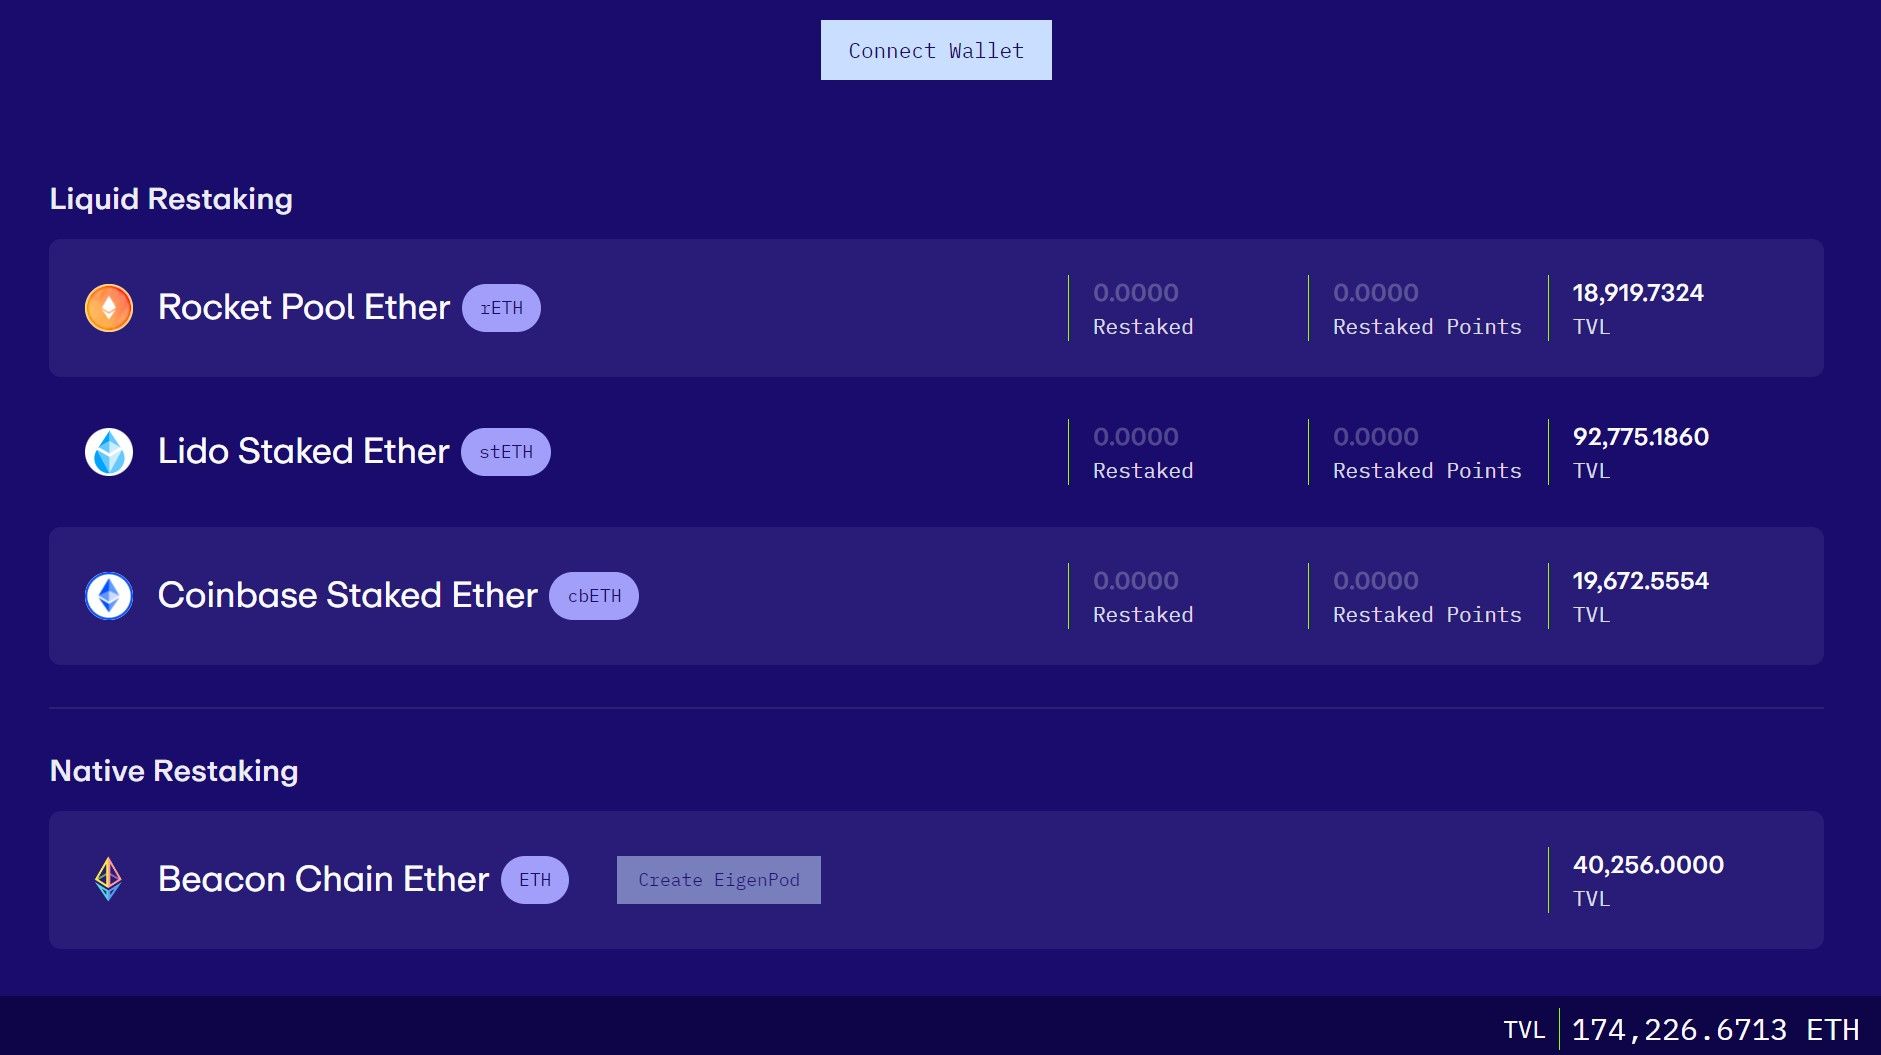
Task: Open the Rocket Pool Ether name link
Action: pyautogui.click(x=303, y=307)
